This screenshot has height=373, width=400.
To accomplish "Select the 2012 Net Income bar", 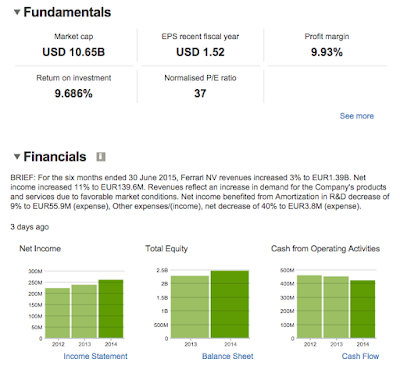I will coord(58,313).
